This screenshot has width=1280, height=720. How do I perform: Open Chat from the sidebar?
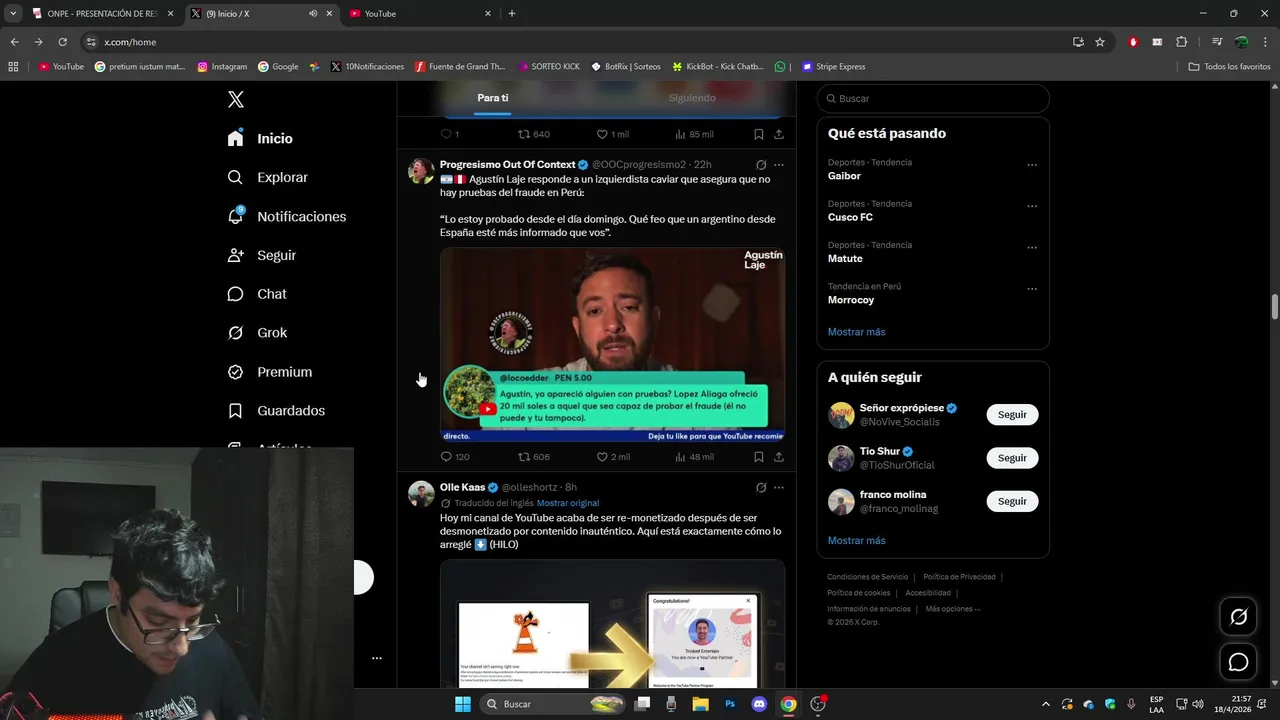(x=257, y=294)
